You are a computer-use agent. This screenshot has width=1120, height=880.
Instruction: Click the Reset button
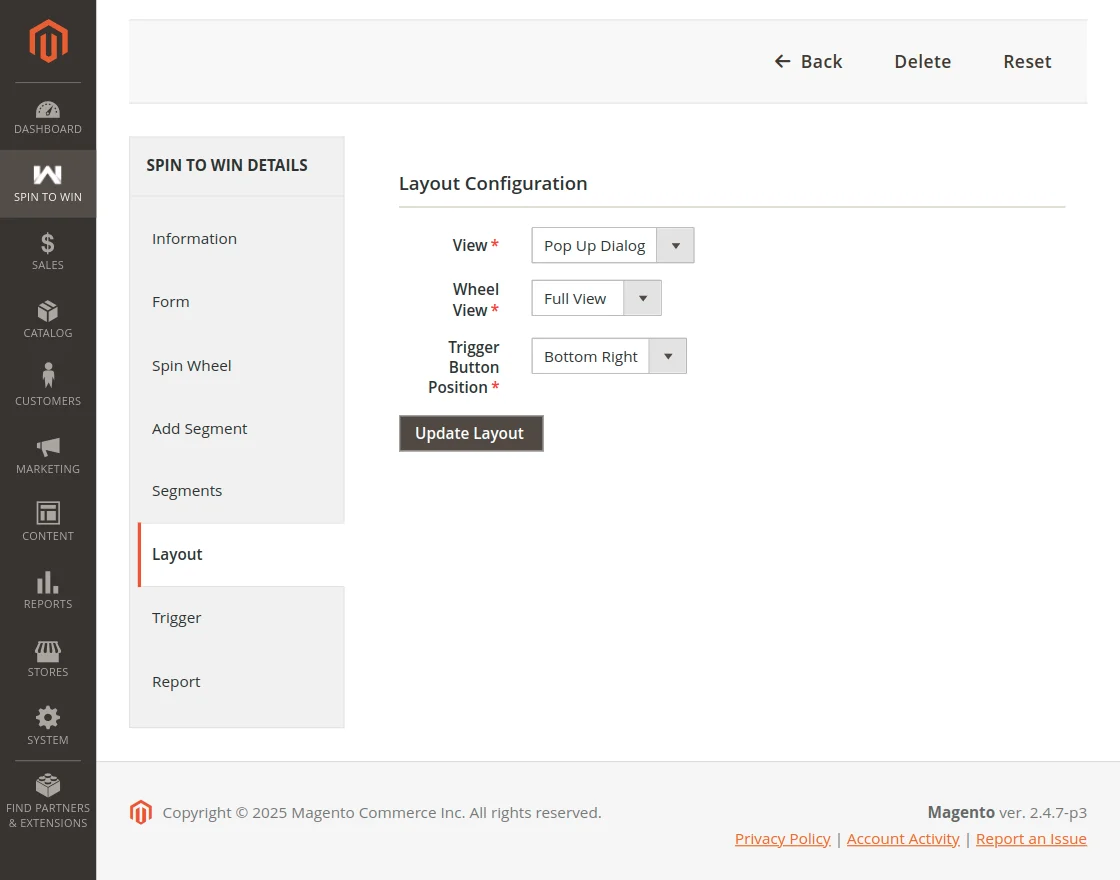pos(1027,61)
